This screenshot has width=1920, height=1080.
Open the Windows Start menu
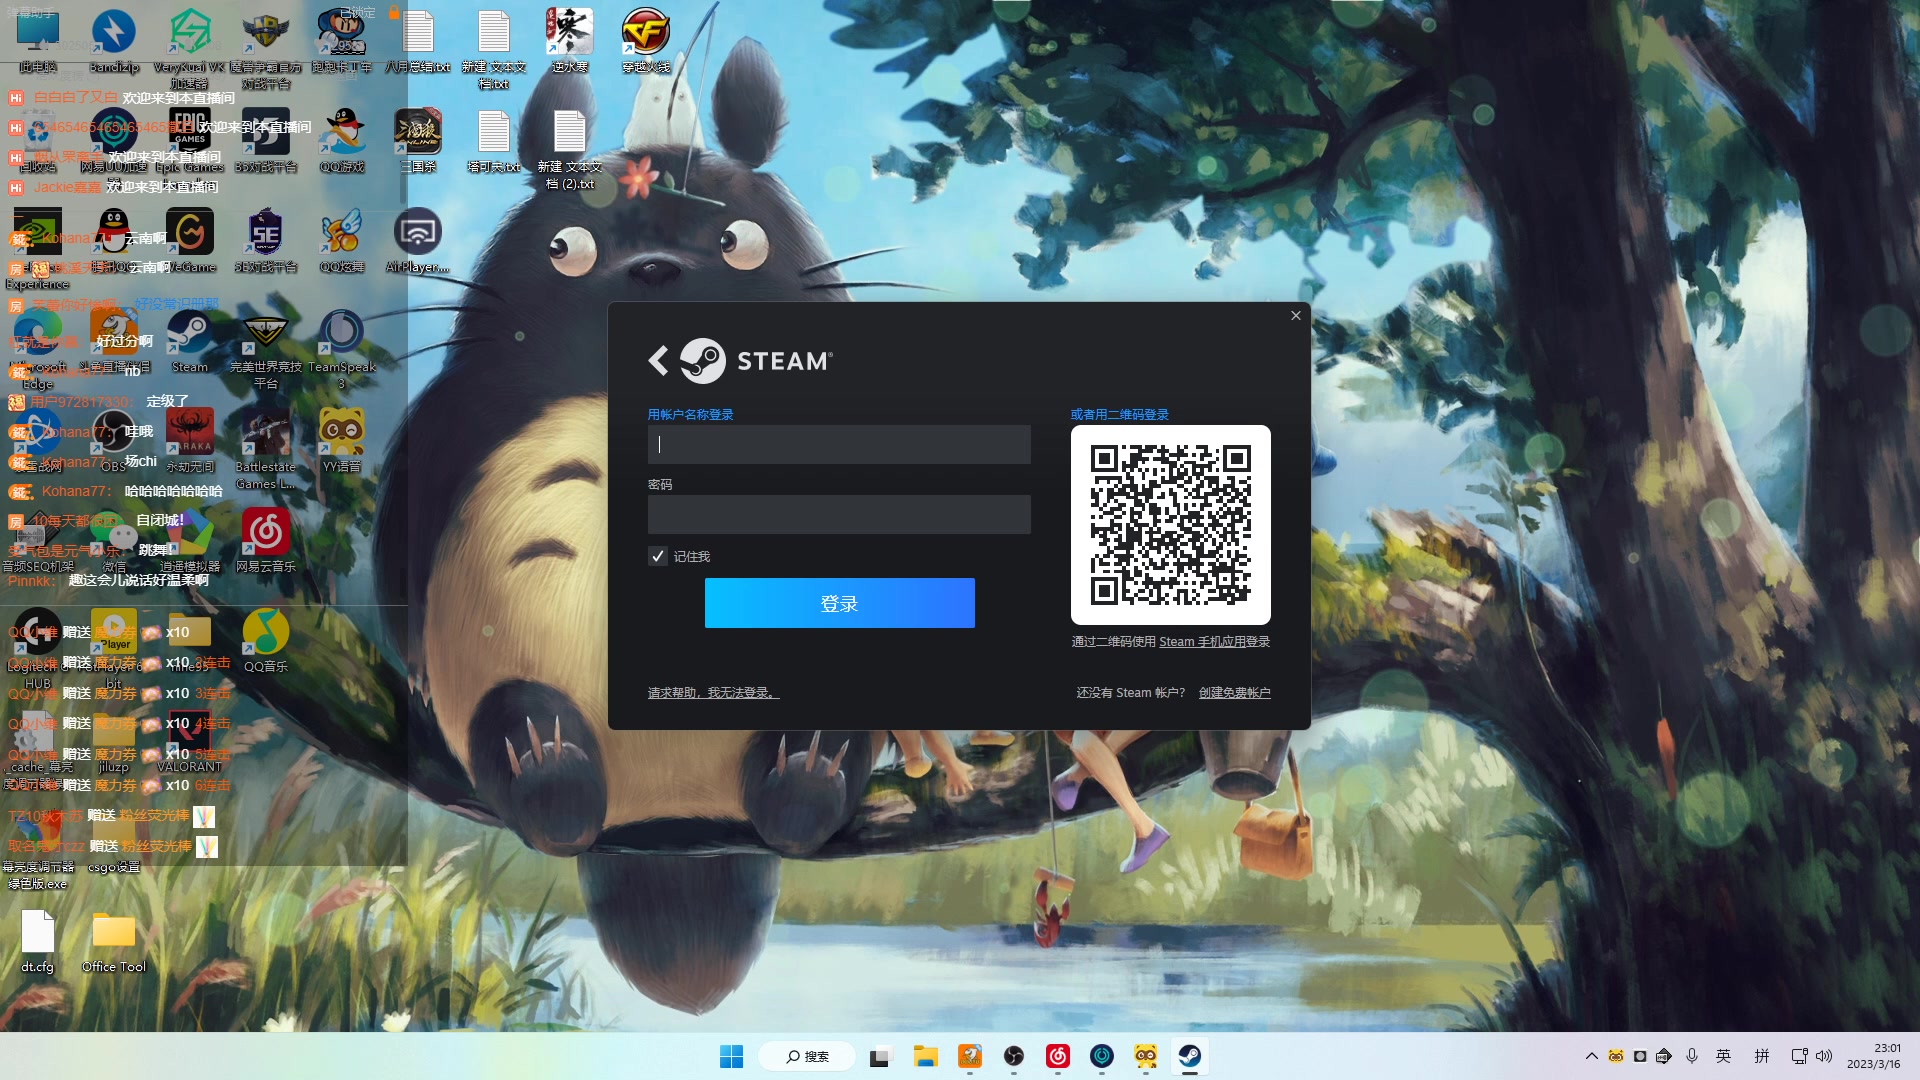click(731, 1056)
